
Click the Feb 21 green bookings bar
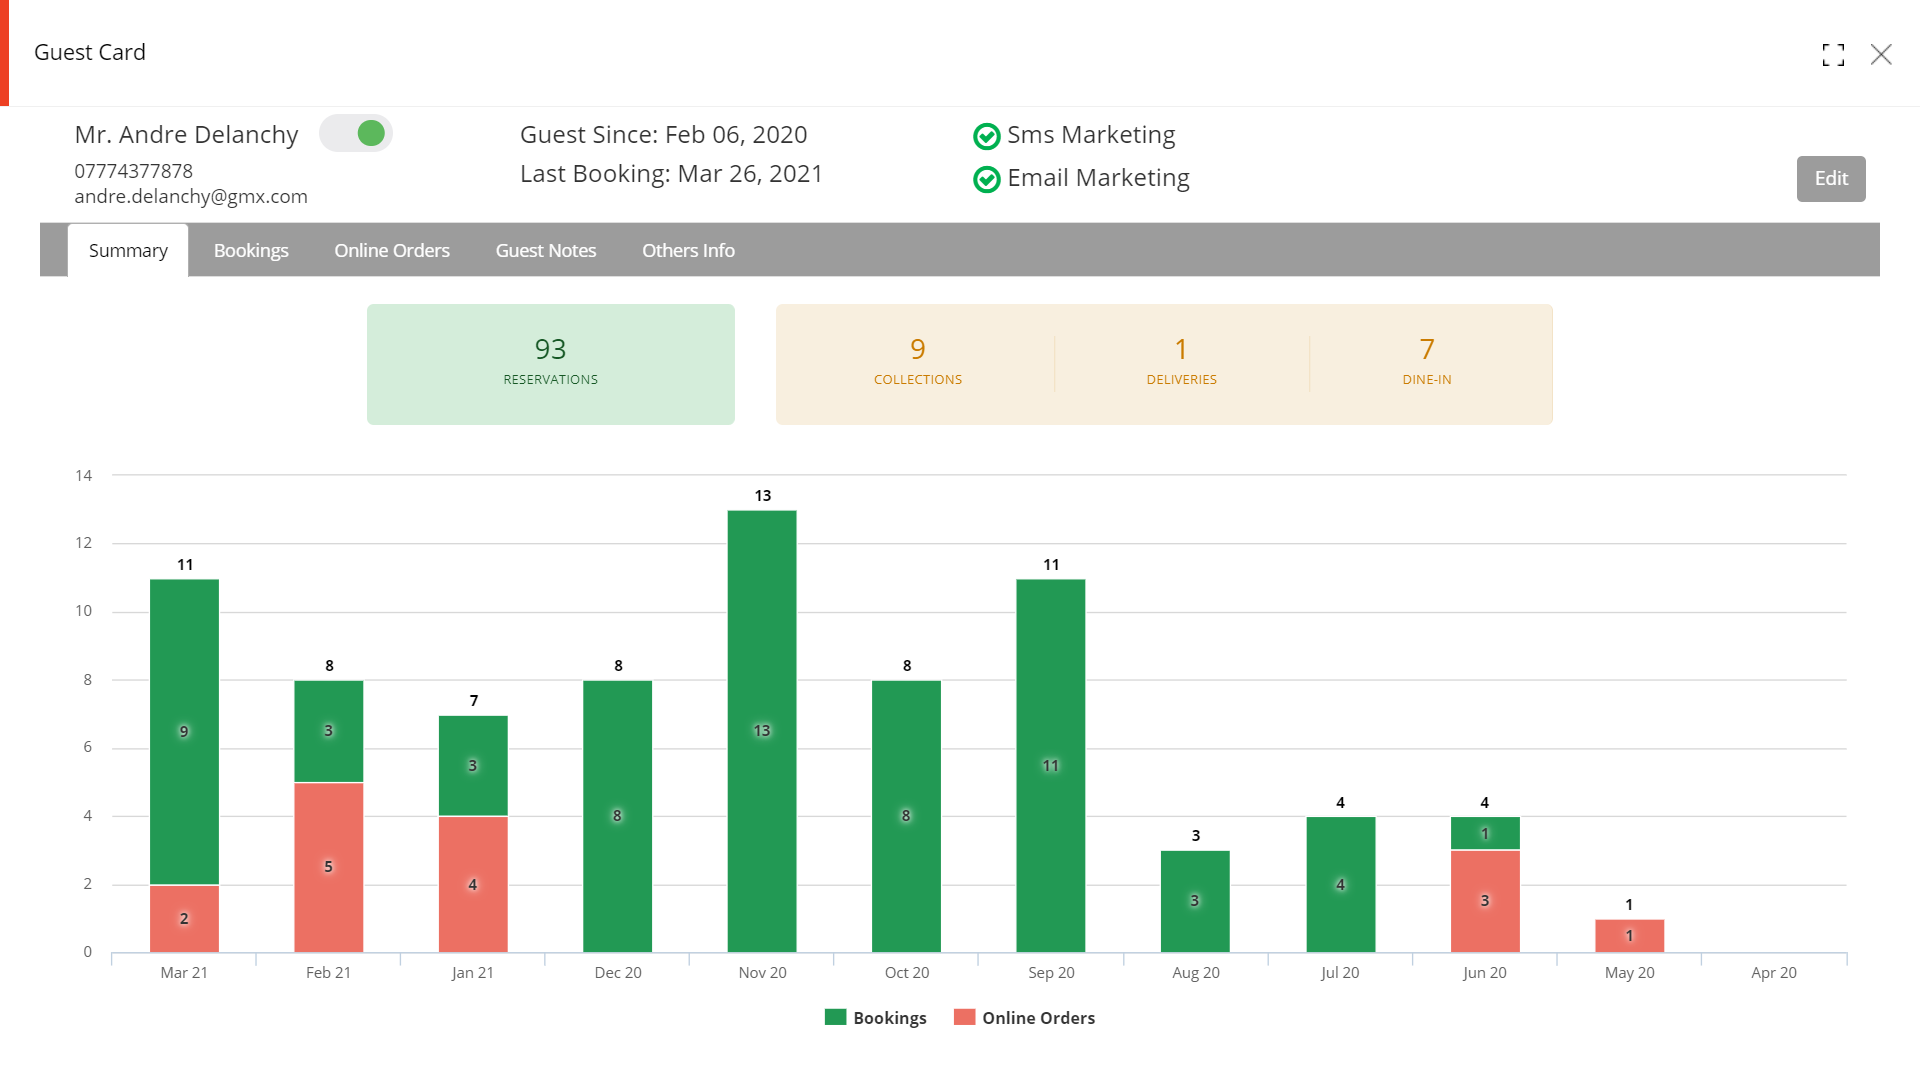coord(328,731)
